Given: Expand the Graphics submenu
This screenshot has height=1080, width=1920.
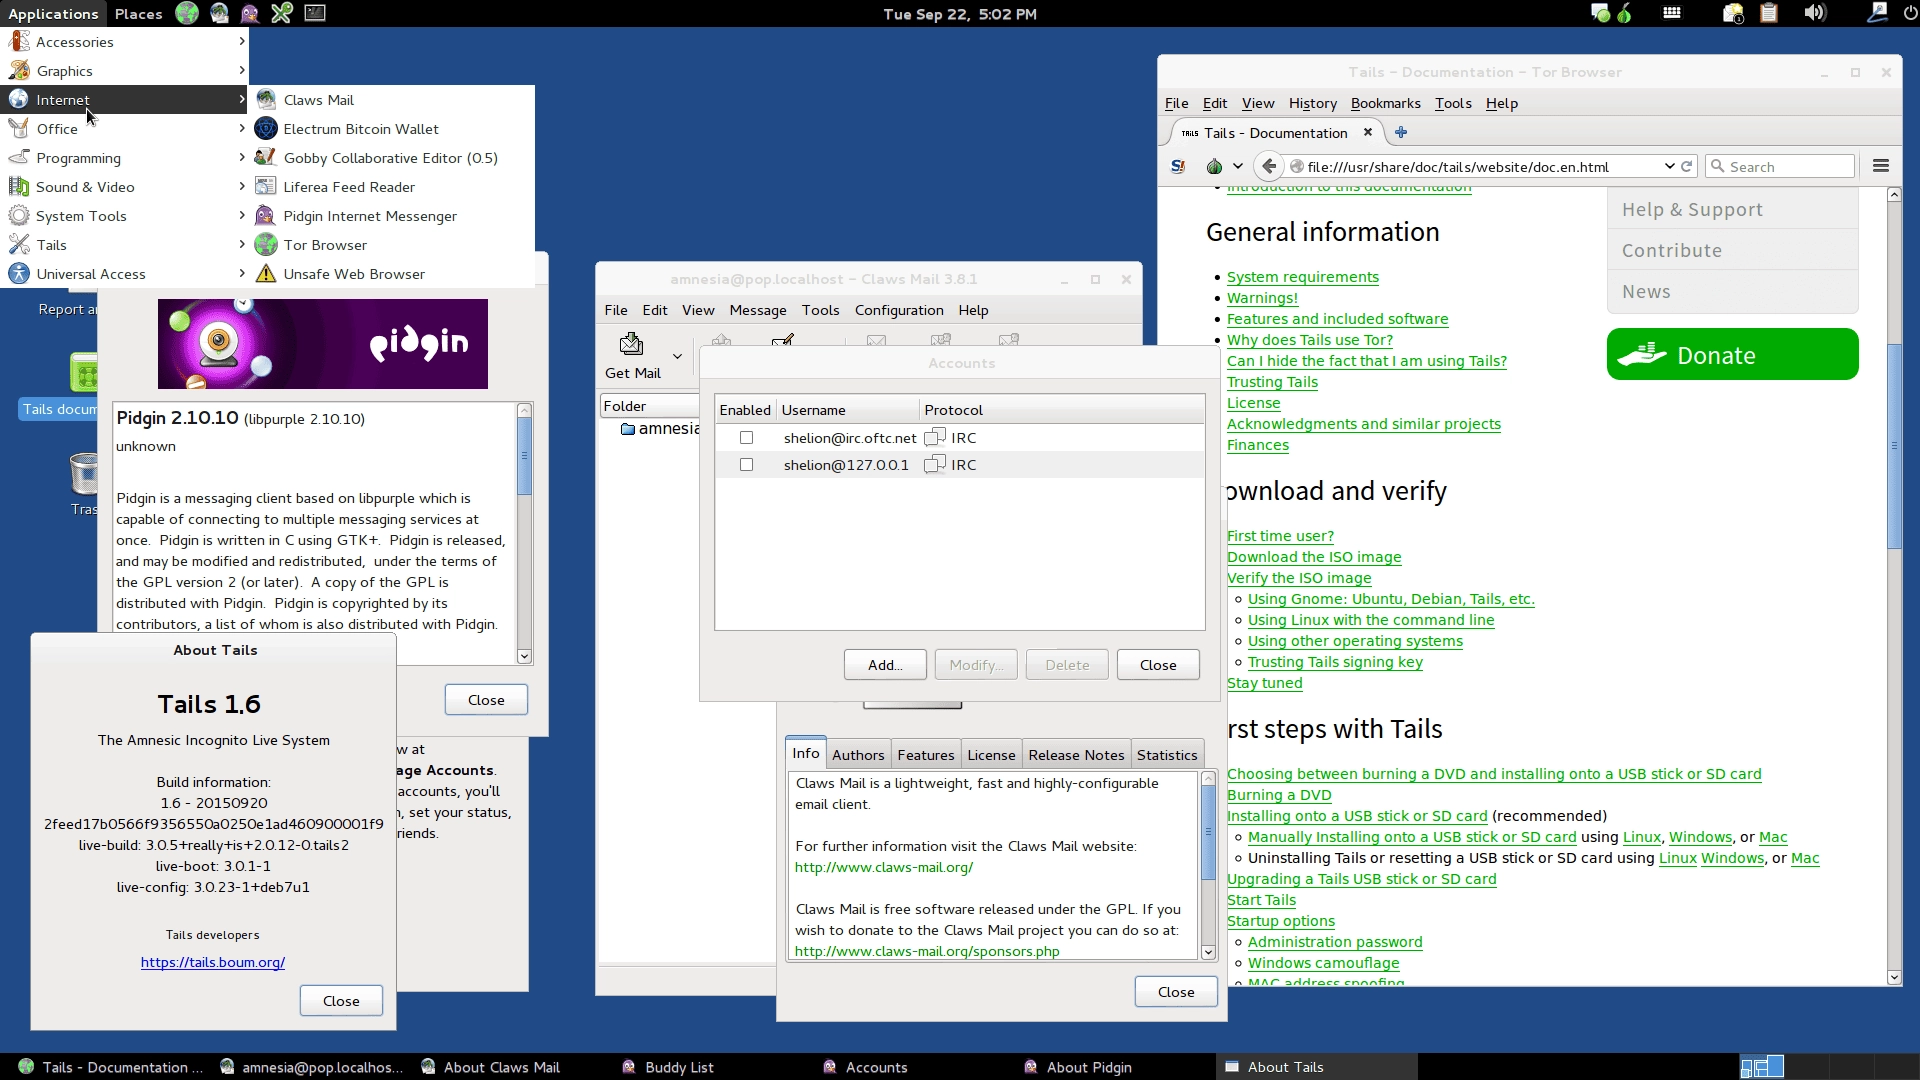Looking at the screenshot, I should point(124,71).
